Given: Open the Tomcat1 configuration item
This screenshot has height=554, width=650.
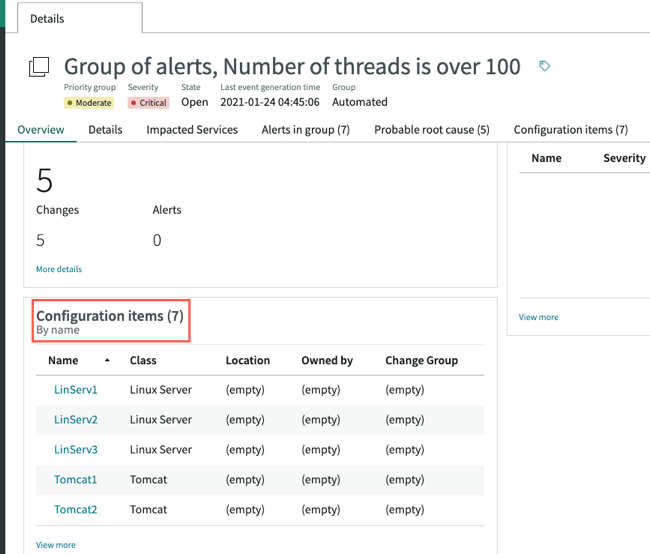Looking at the screenshot, I should 75,479.
